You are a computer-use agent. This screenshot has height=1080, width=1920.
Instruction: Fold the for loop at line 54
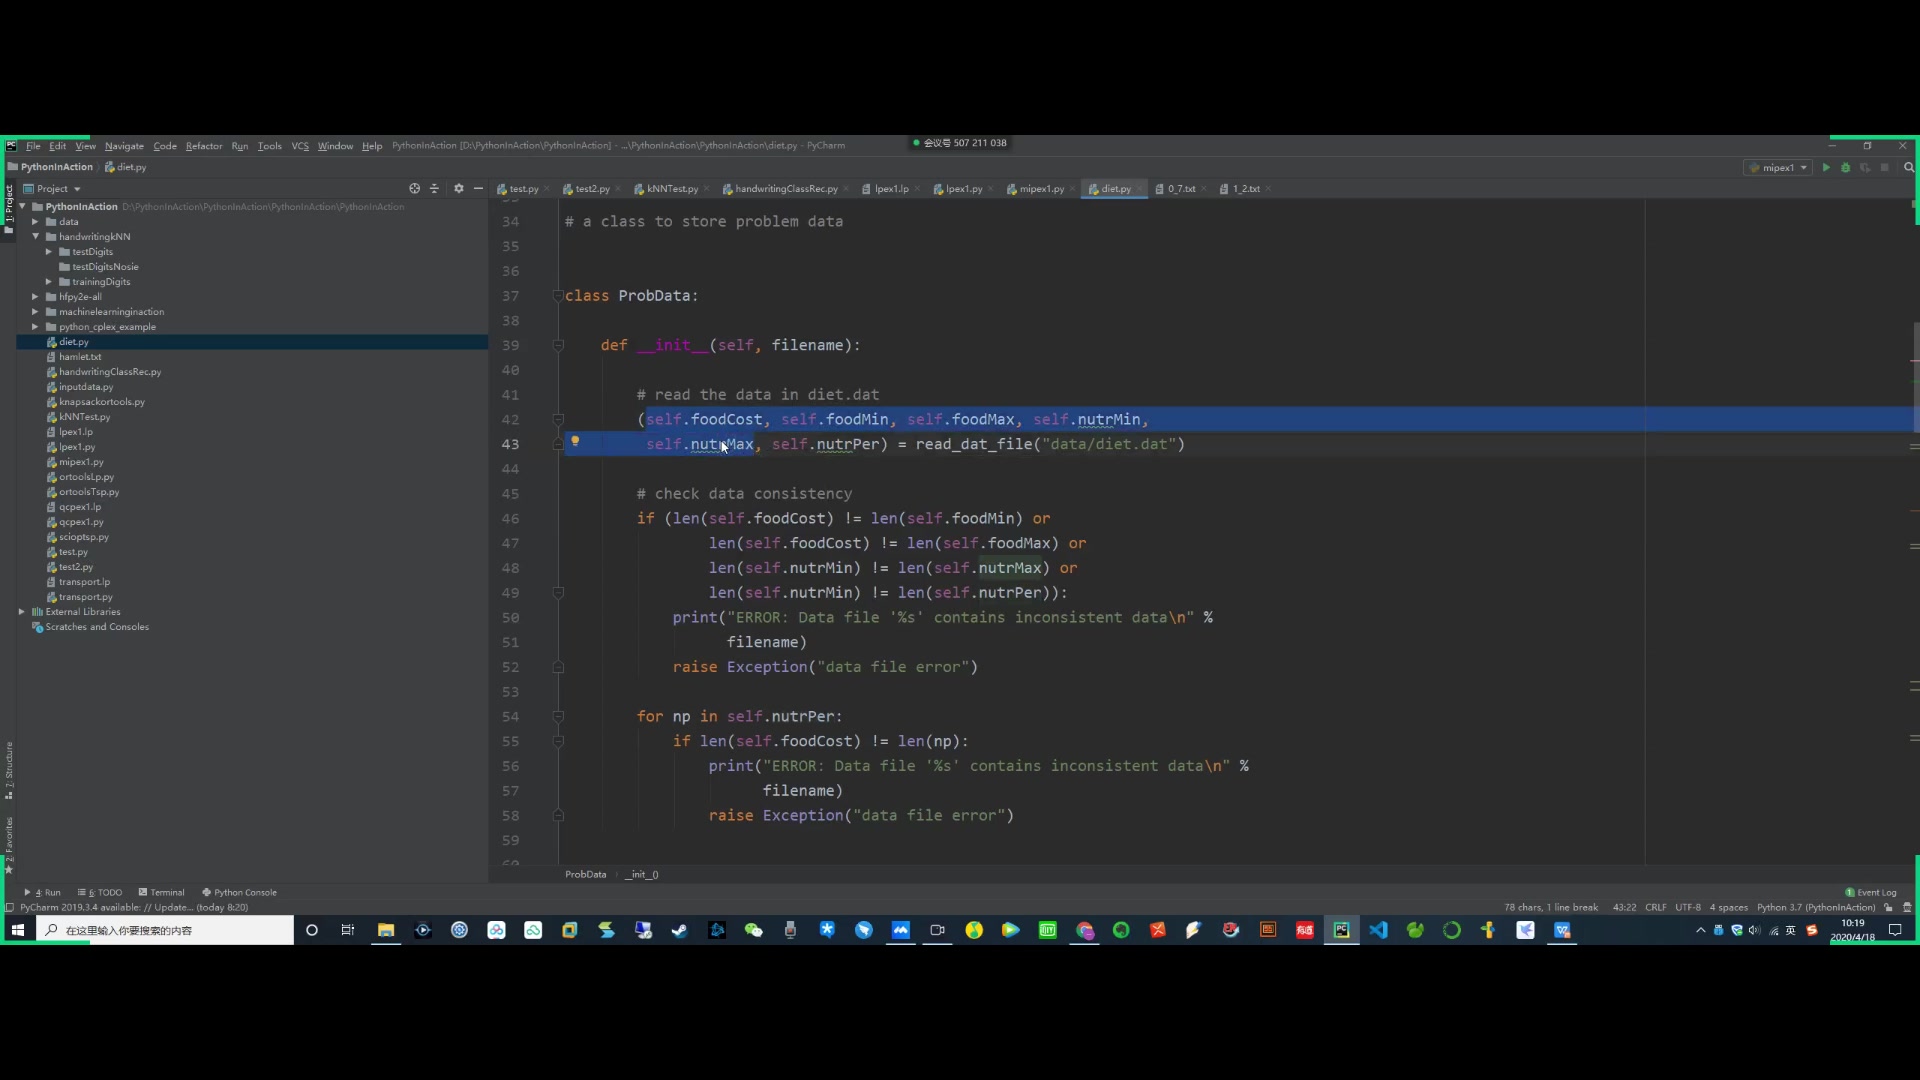point(558,716)
